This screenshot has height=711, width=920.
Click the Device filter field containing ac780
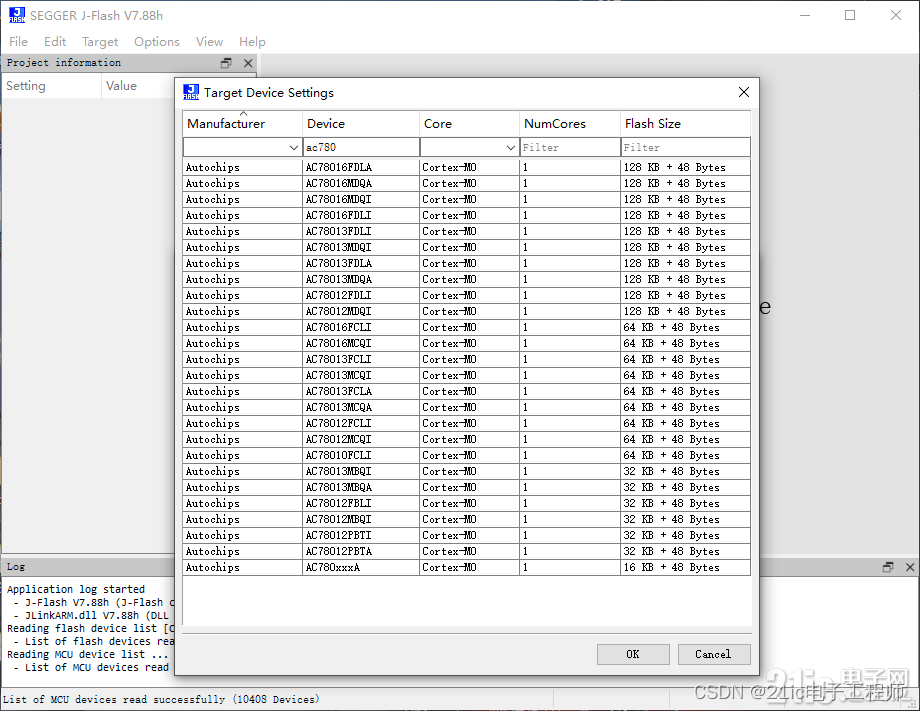[x=361, y=147]
